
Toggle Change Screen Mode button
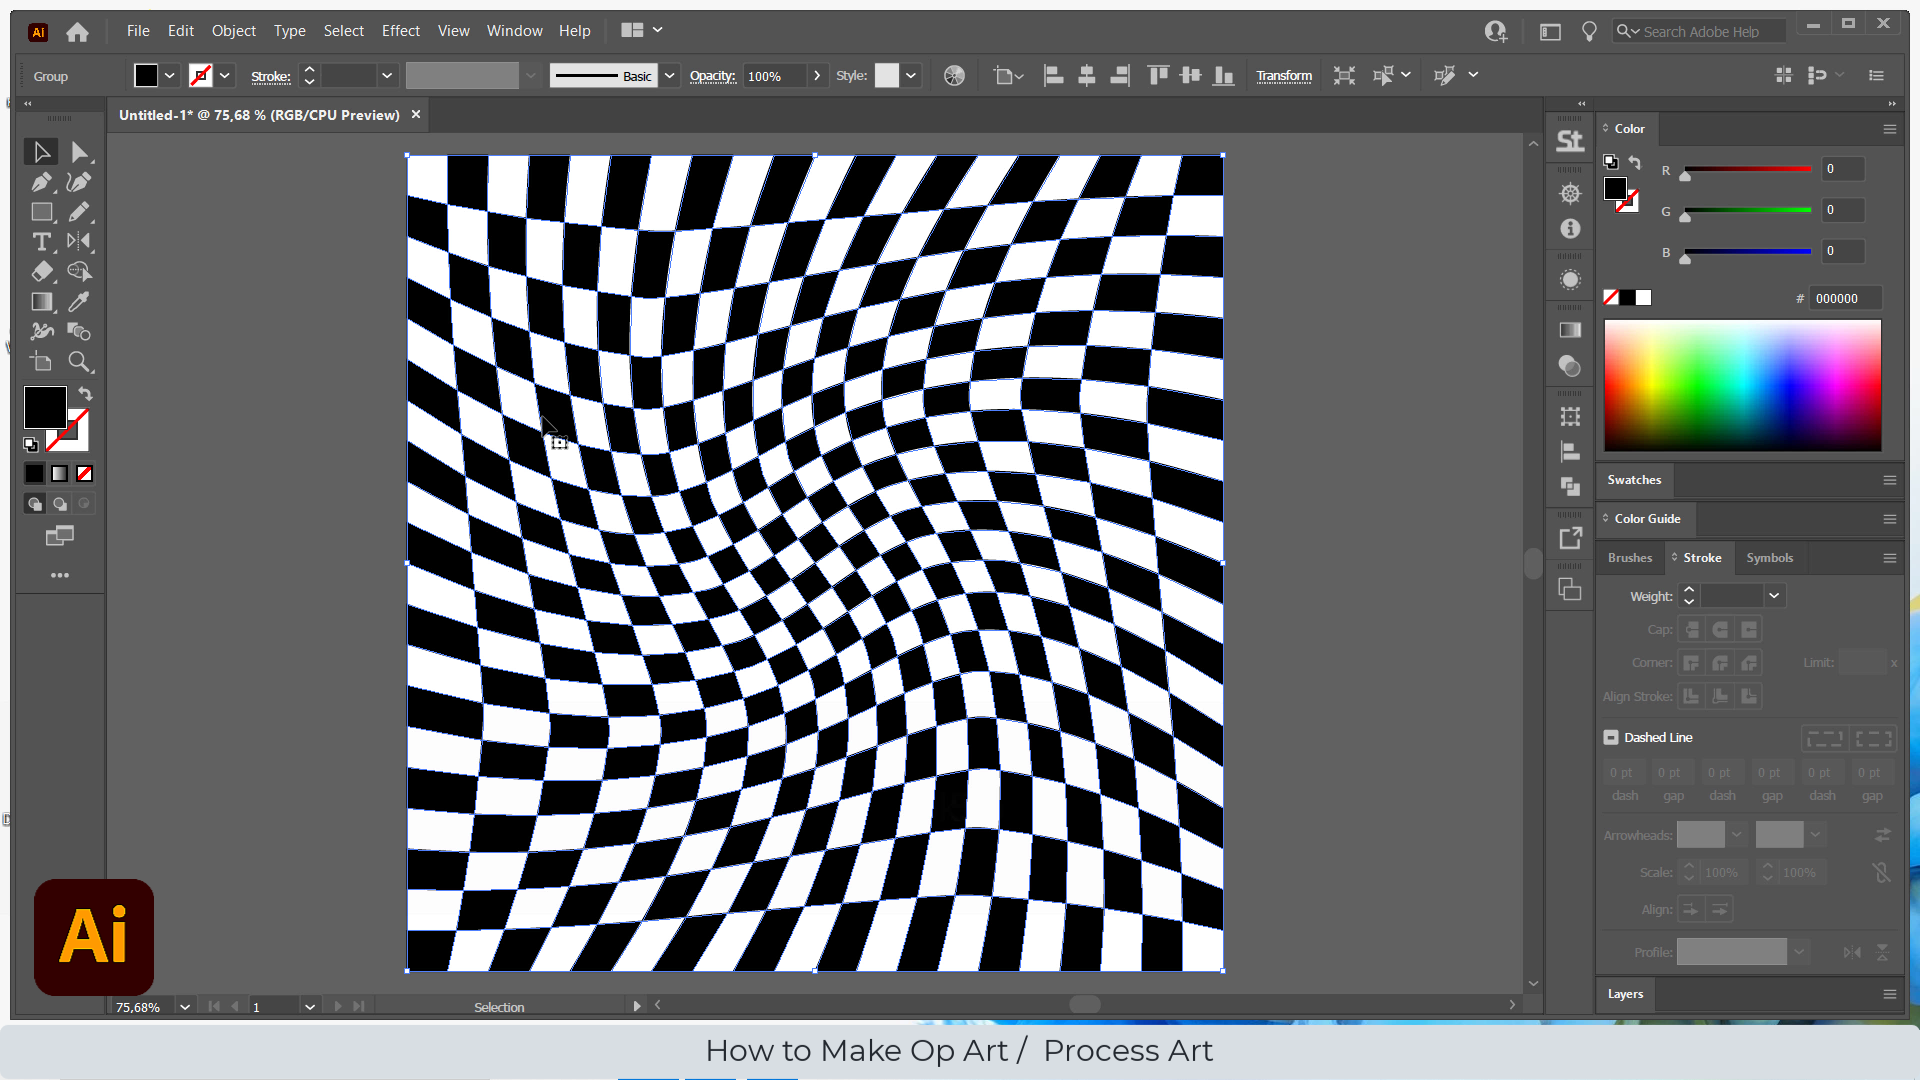[60, 537]
